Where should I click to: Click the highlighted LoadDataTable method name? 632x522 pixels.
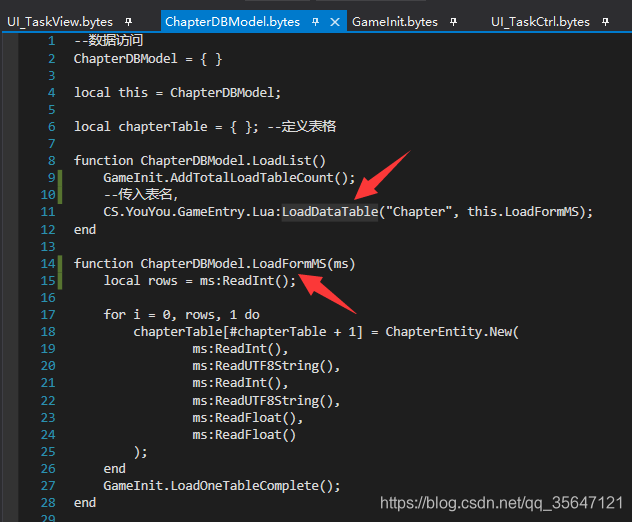330,212
